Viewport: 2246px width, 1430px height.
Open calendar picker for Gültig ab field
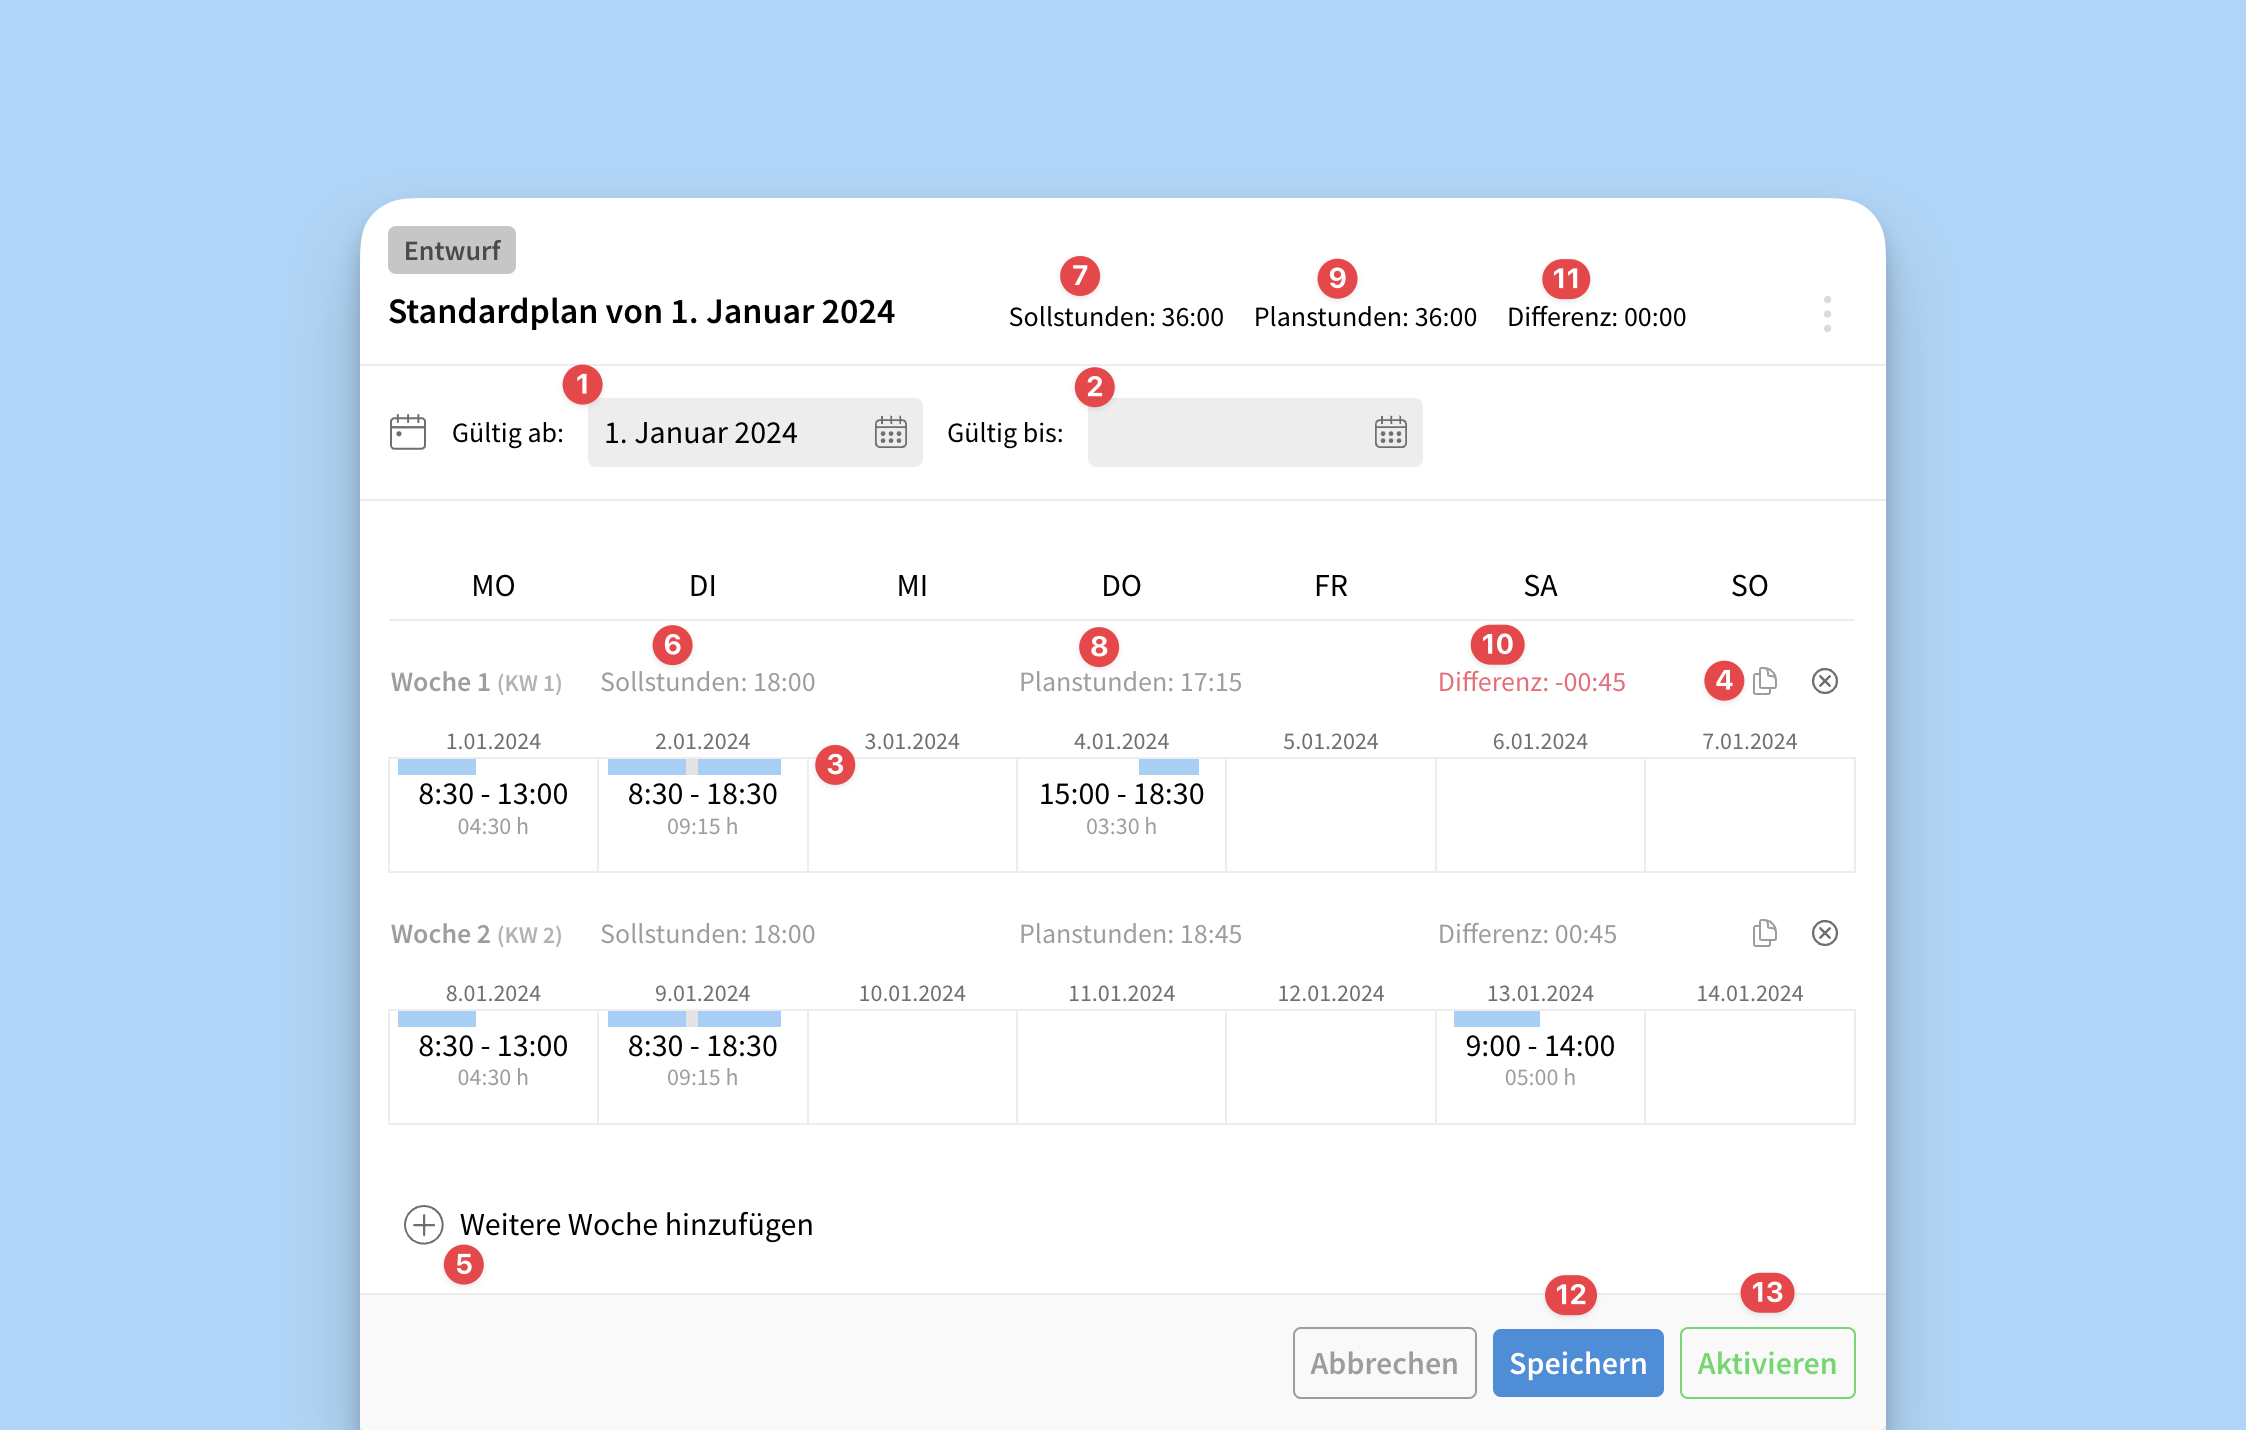pos(890,433)
